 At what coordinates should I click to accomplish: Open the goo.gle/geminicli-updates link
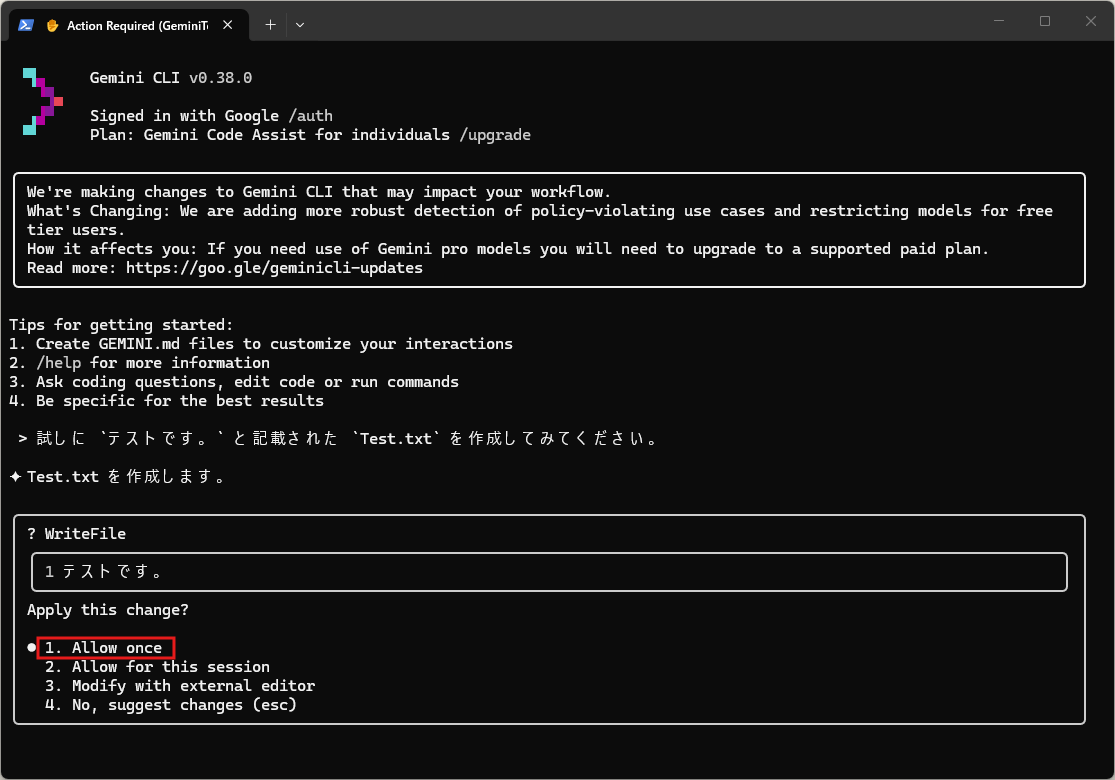274,268
